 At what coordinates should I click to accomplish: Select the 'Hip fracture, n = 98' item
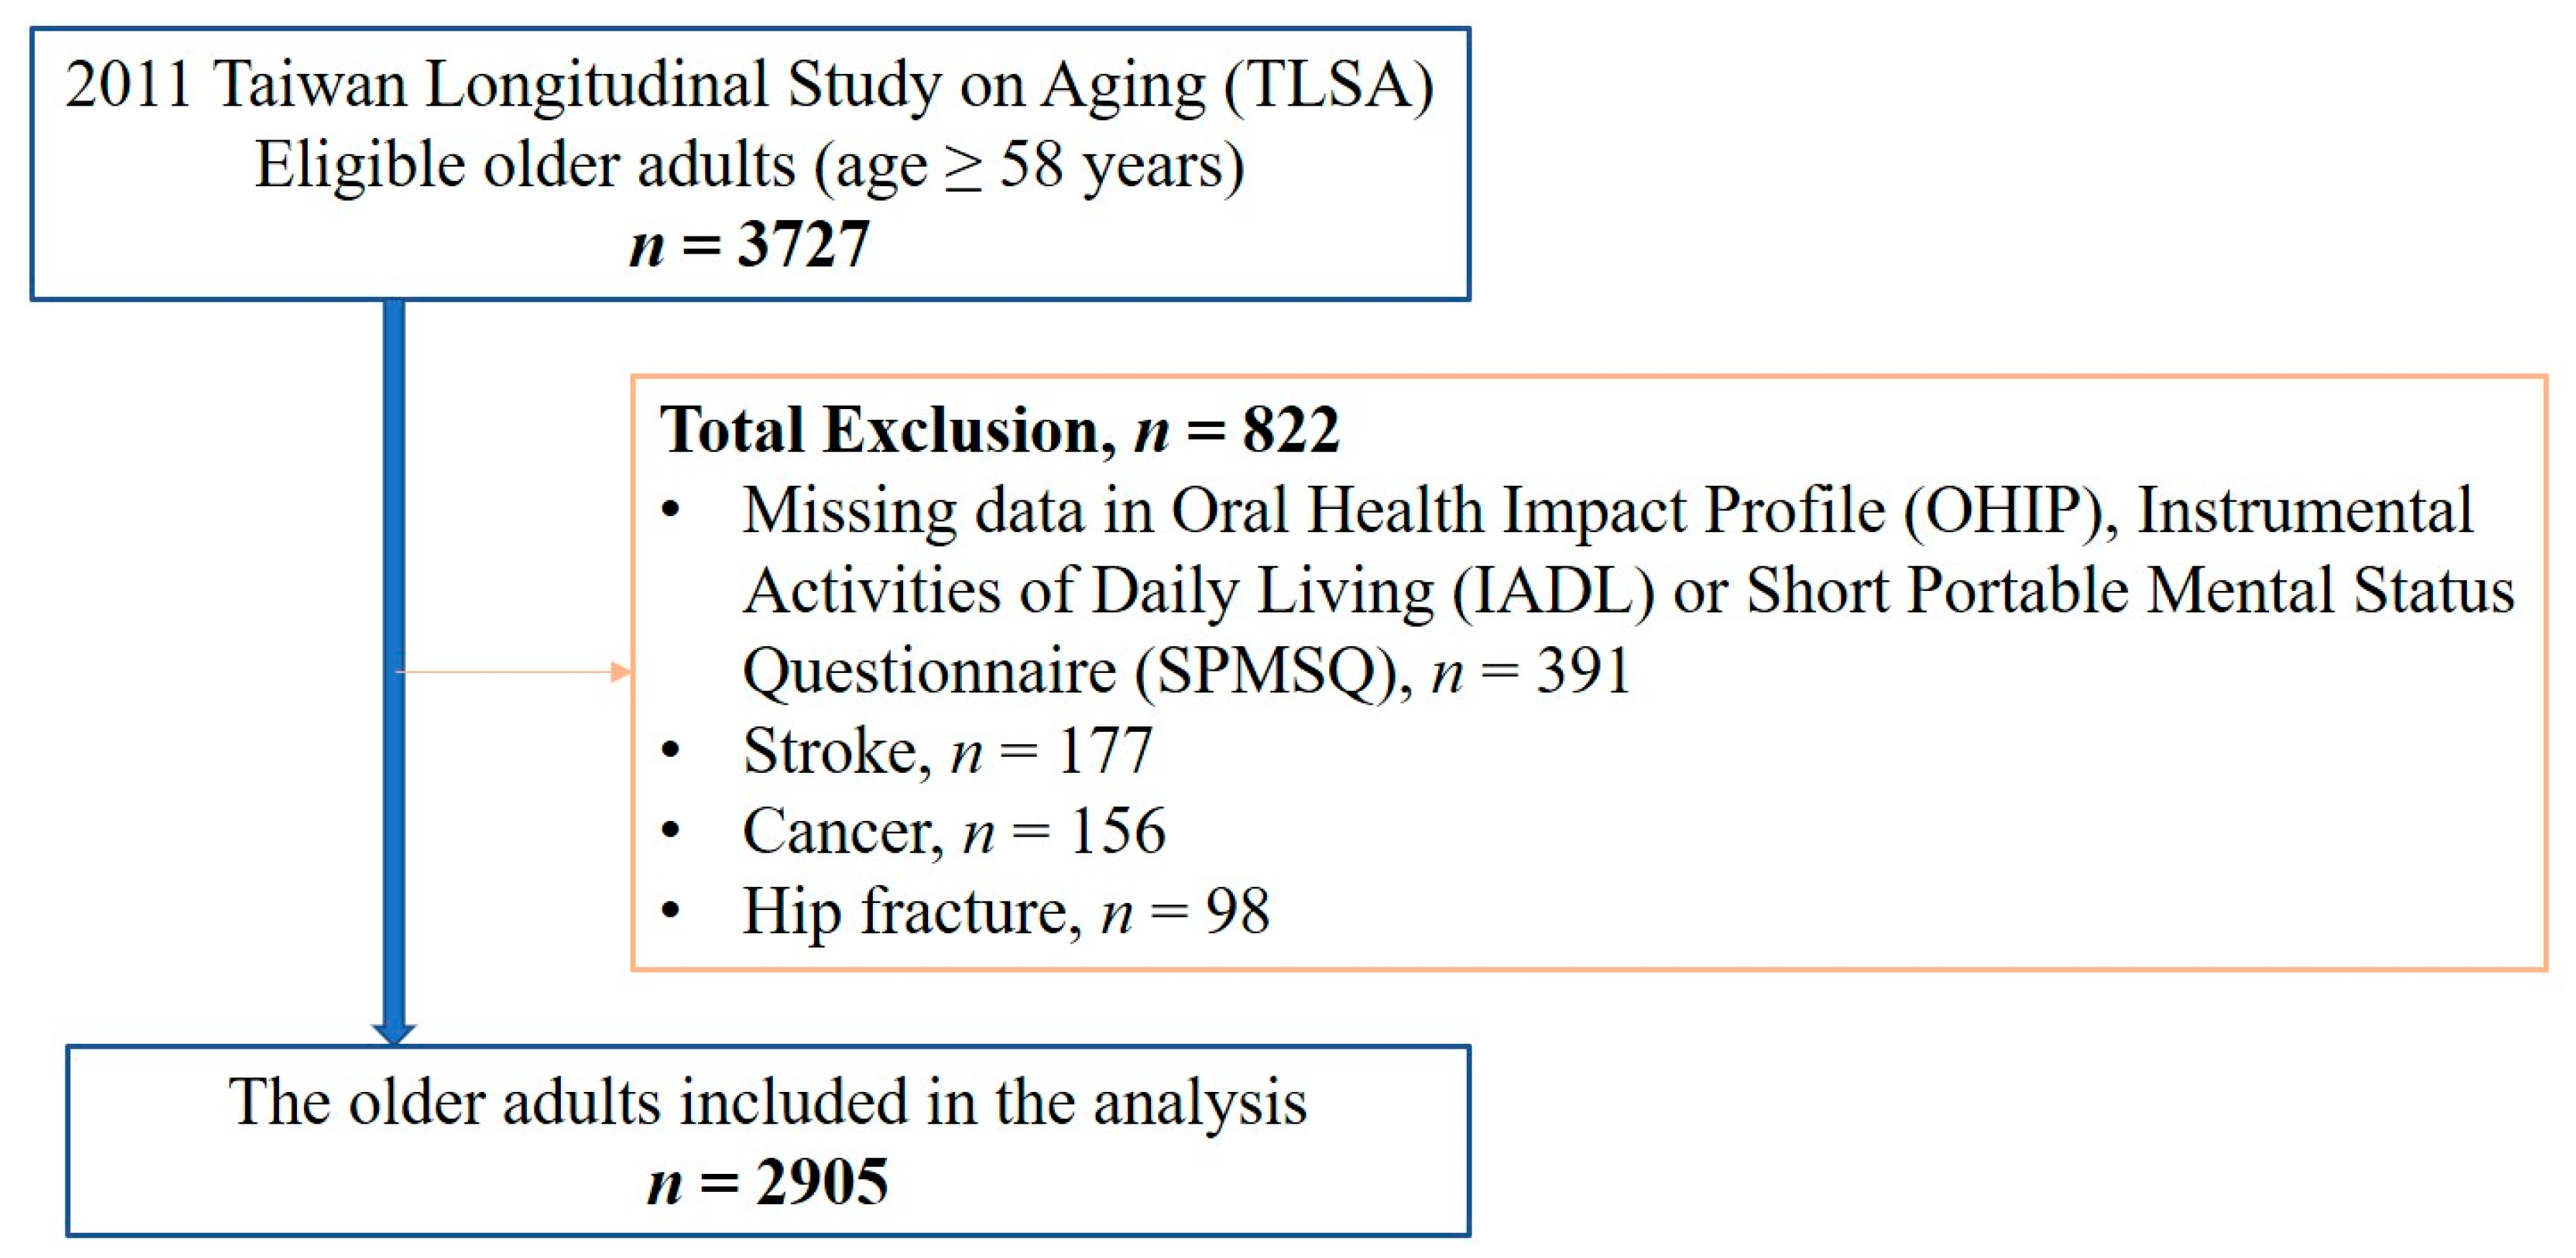(1006, 910)
